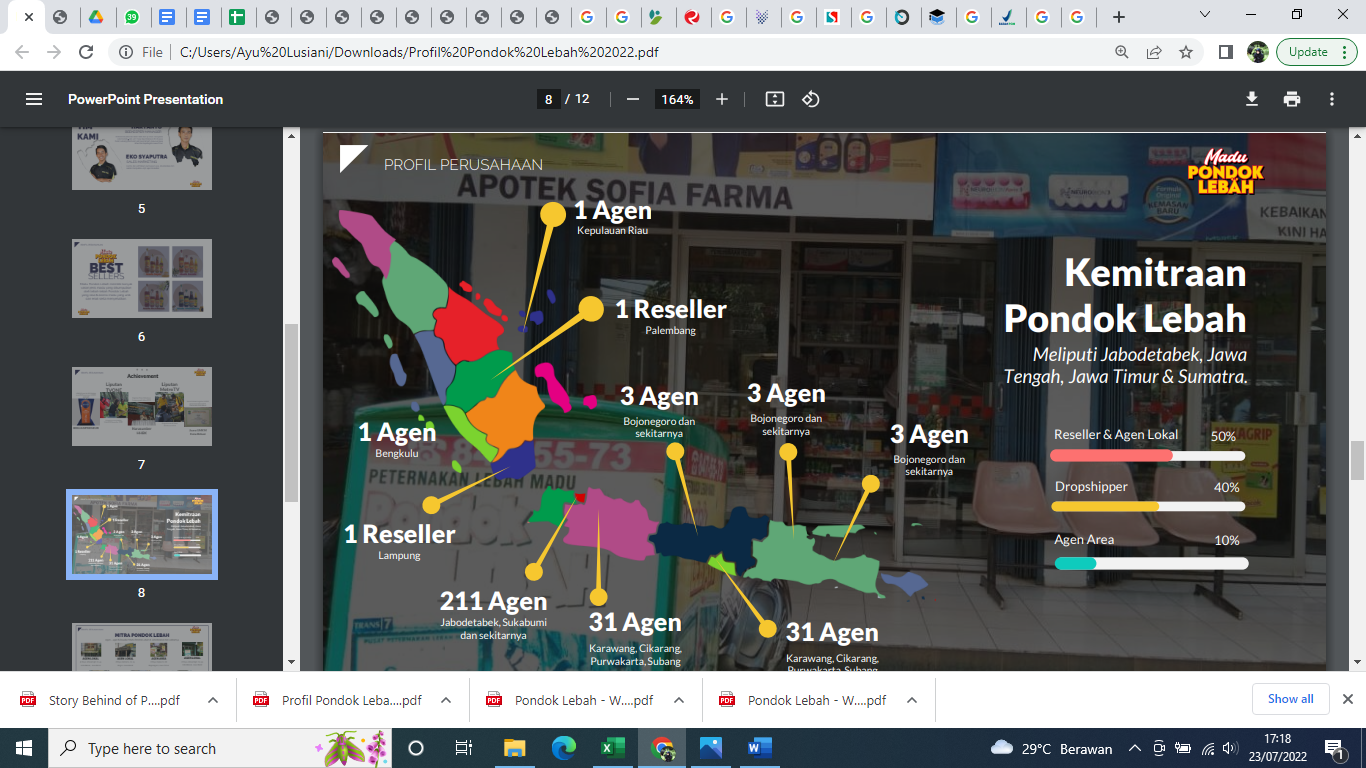
Task: Expand options for Story Behind of P....pdf
Action: click(213, 700)
